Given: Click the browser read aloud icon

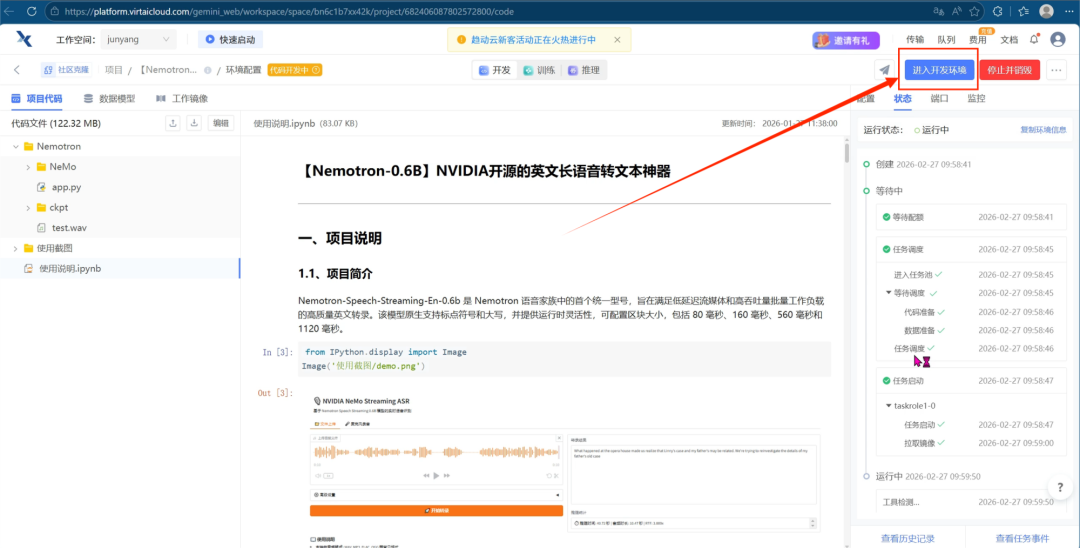Looking at the screenshot, I should 957,11.
